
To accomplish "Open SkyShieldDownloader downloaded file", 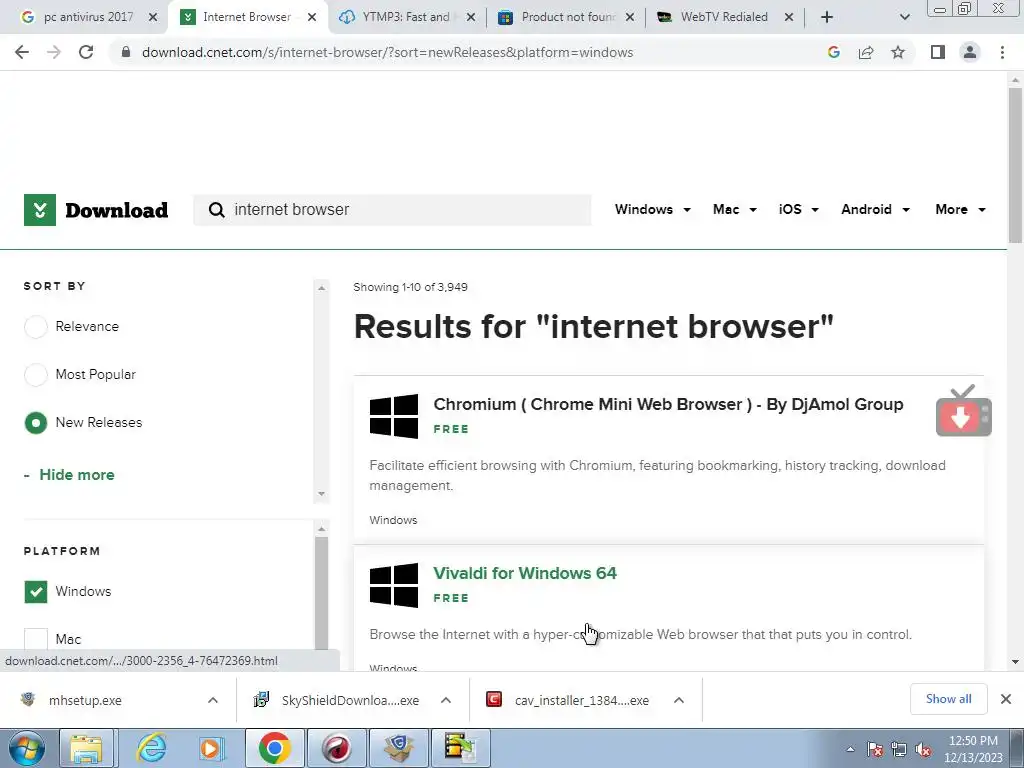I will pos(350,701).
